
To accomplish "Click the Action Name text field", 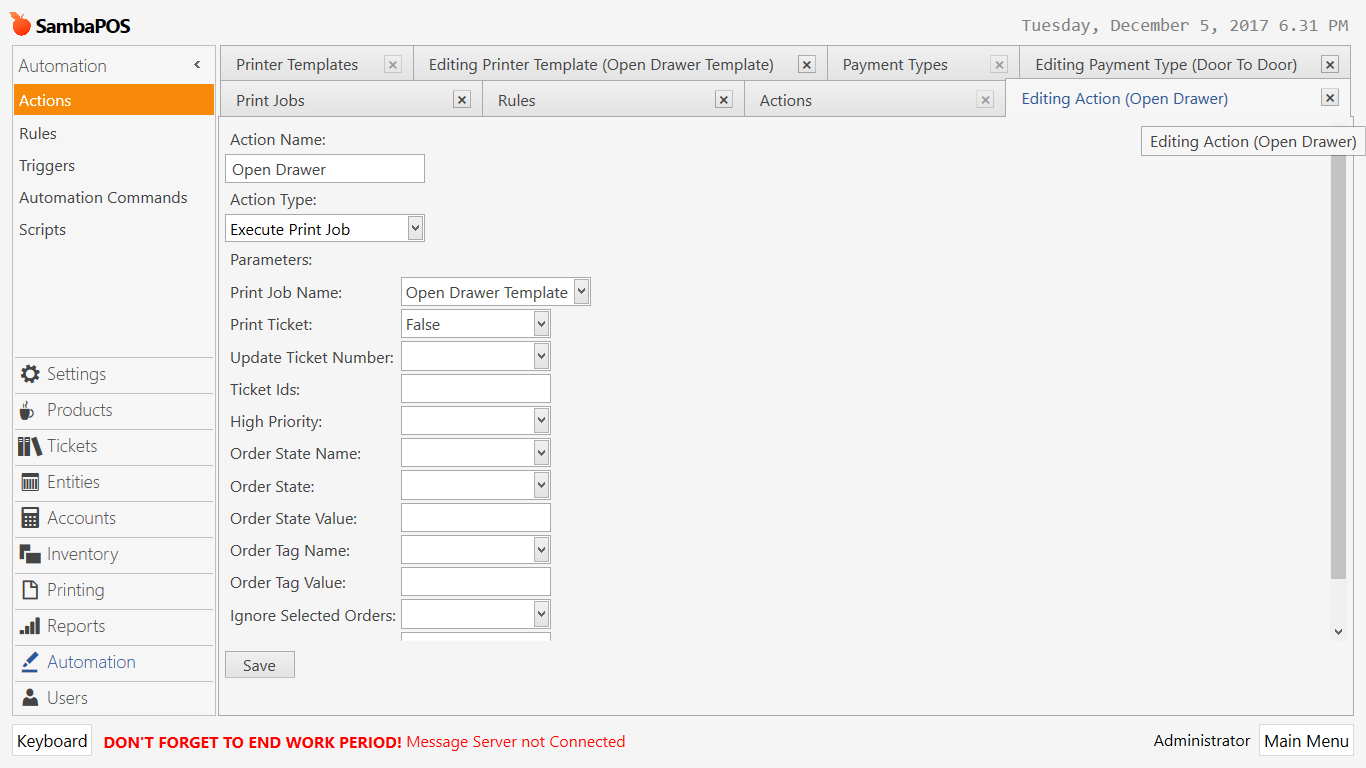I will [x=325, y=169].
